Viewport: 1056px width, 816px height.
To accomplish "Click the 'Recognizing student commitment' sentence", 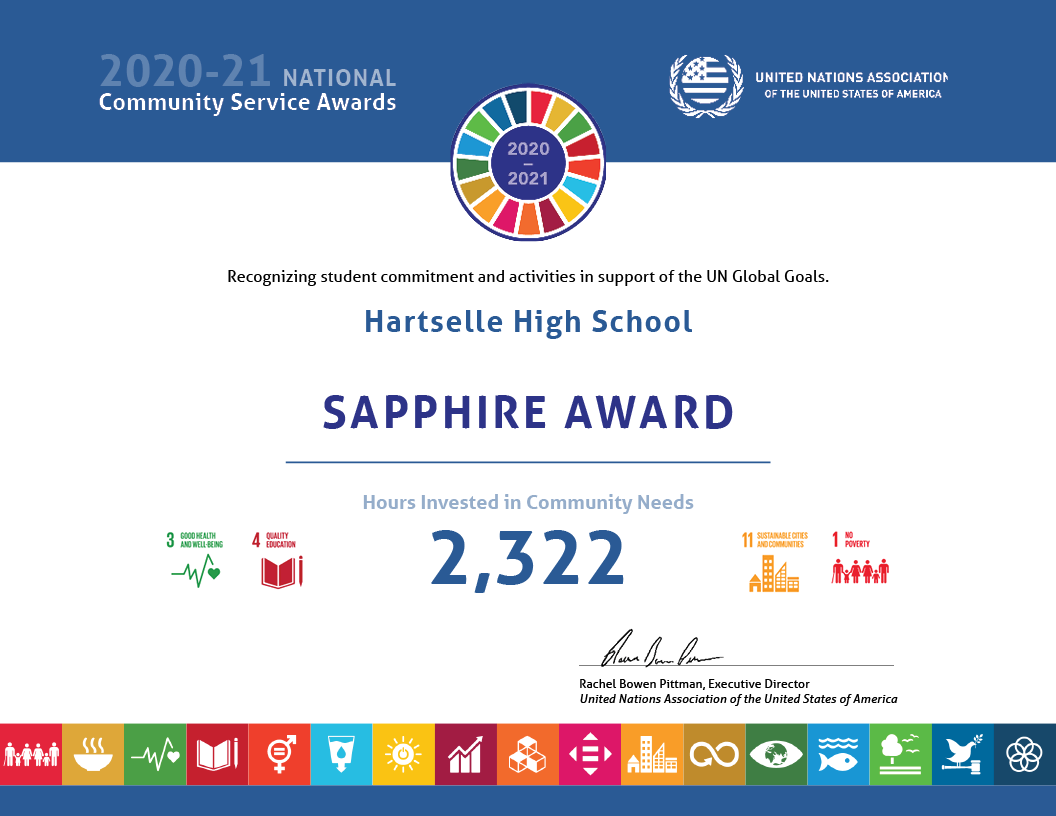I will click(x=528, y=277).
